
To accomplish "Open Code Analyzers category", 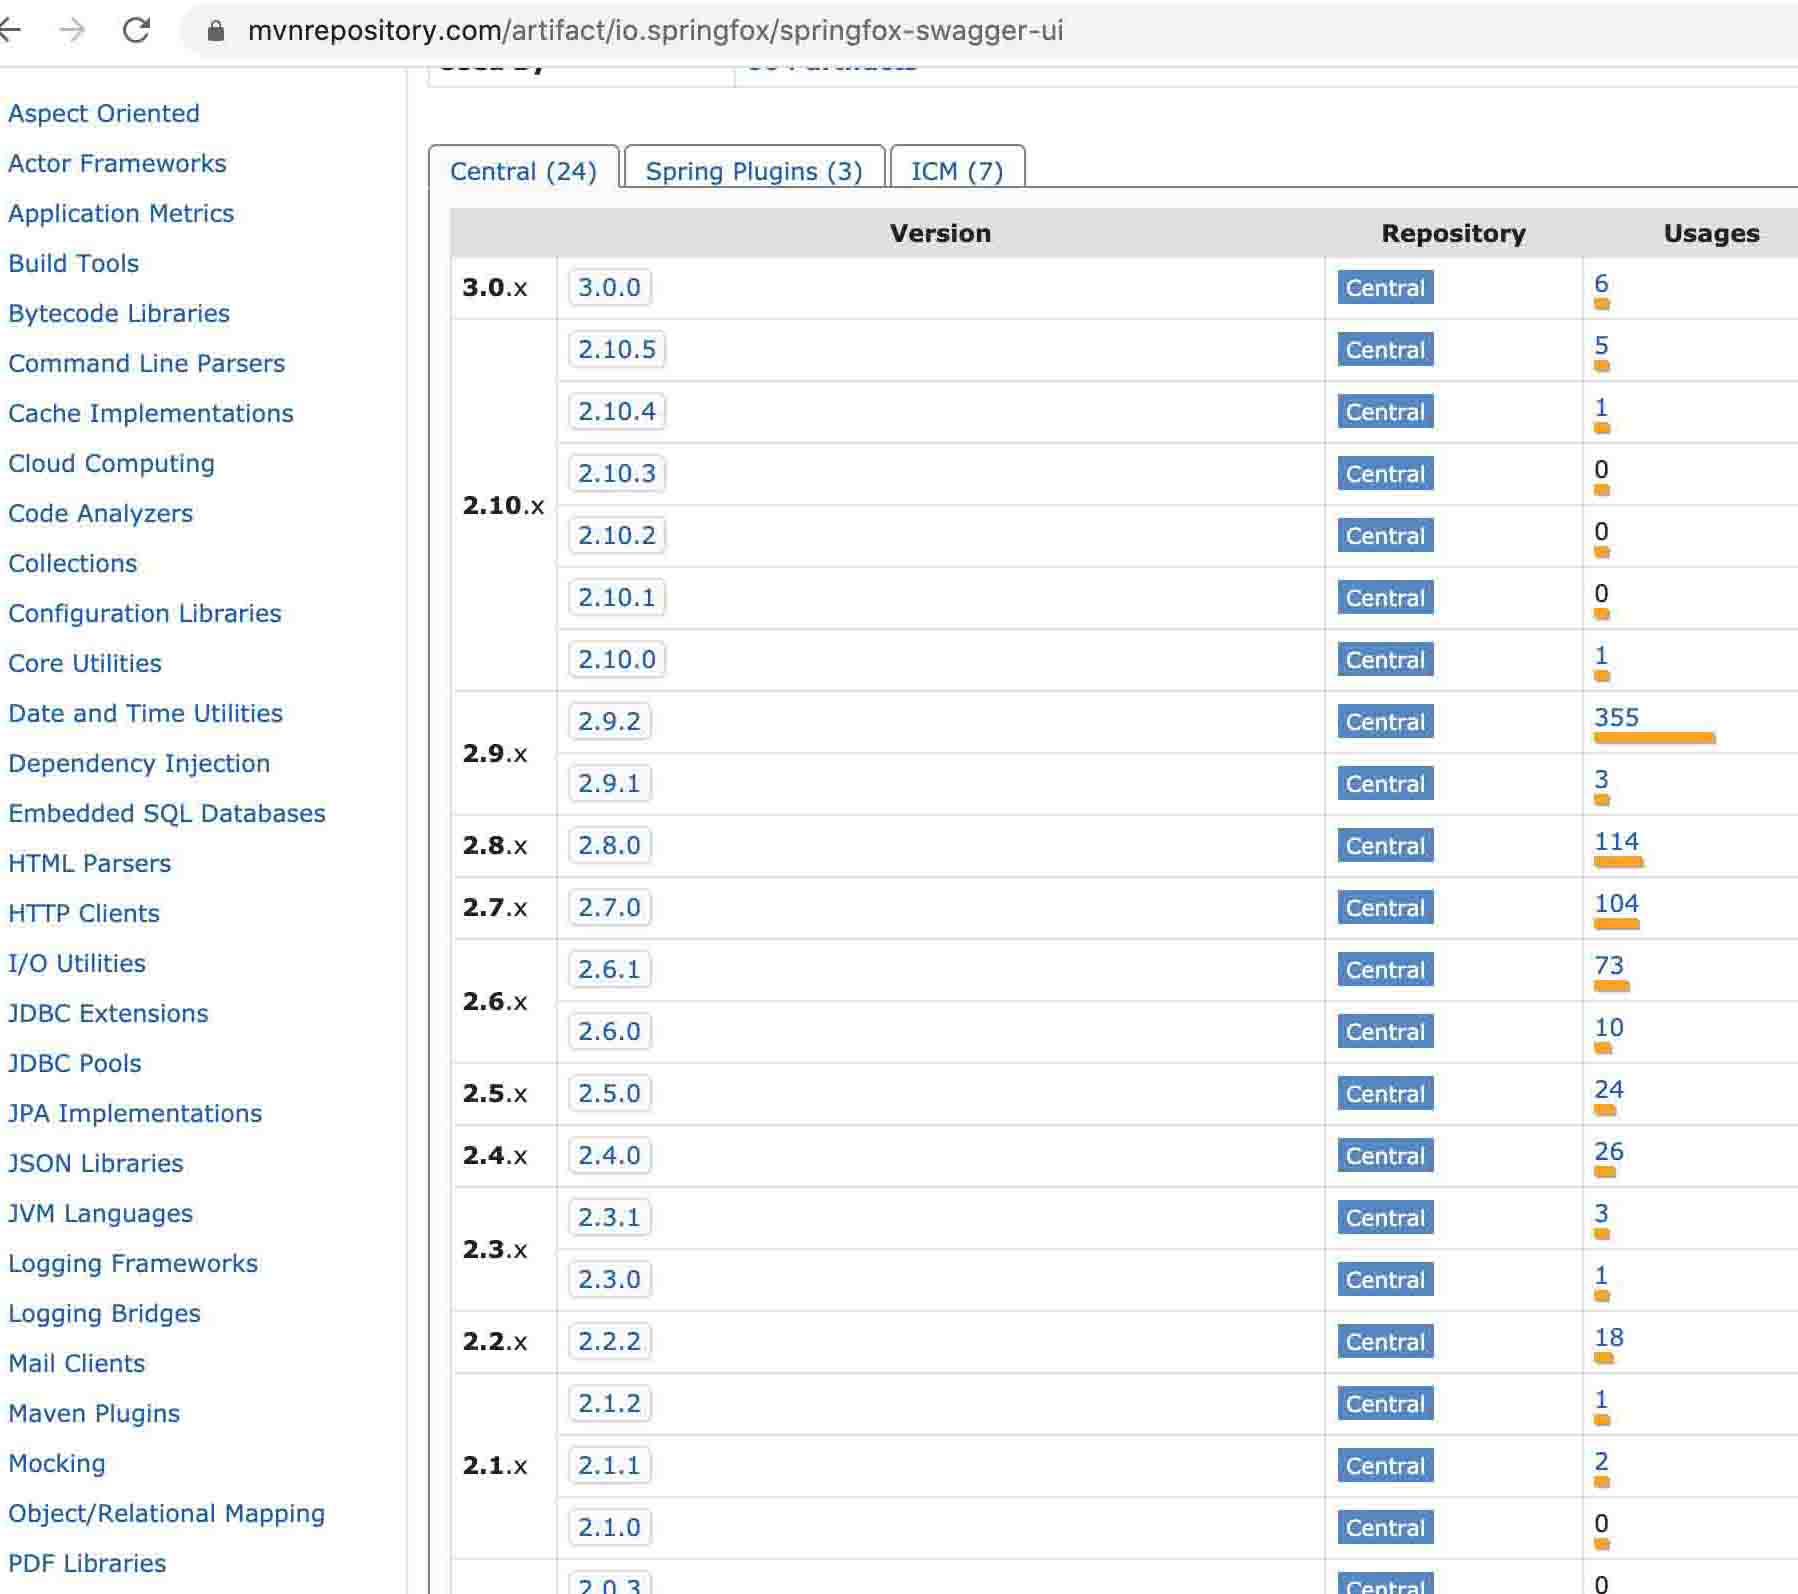I will 101,513.
